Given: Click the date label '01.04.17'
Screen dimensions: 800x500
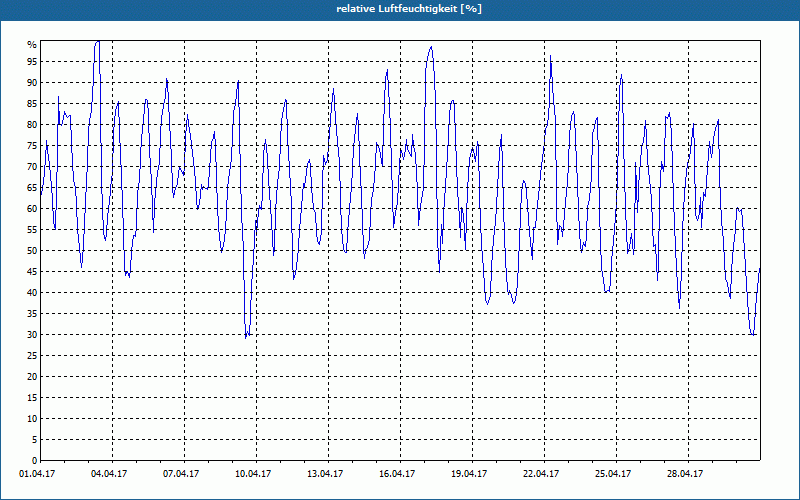Looking at the screenshot, I should 37,474.
